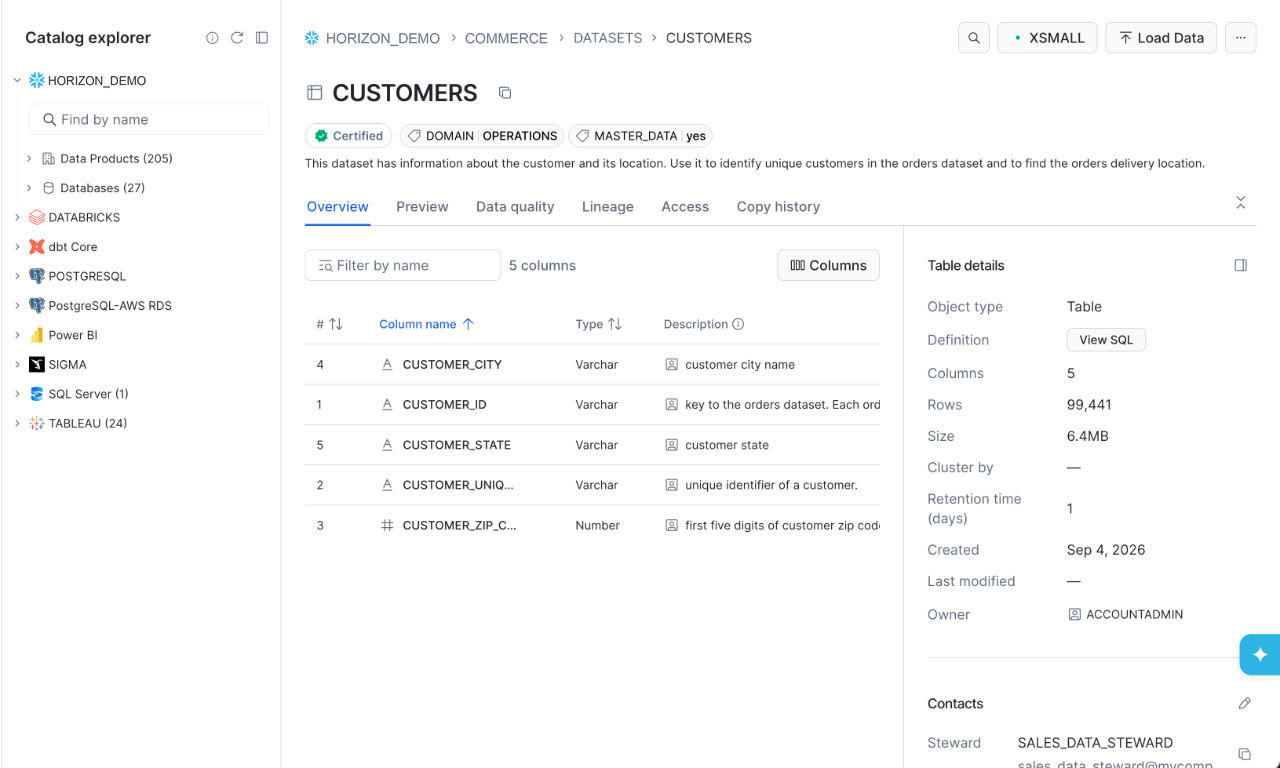Click the MASTER_DATA yes tag
This screenshot has height=768, width=1280.
640,136
